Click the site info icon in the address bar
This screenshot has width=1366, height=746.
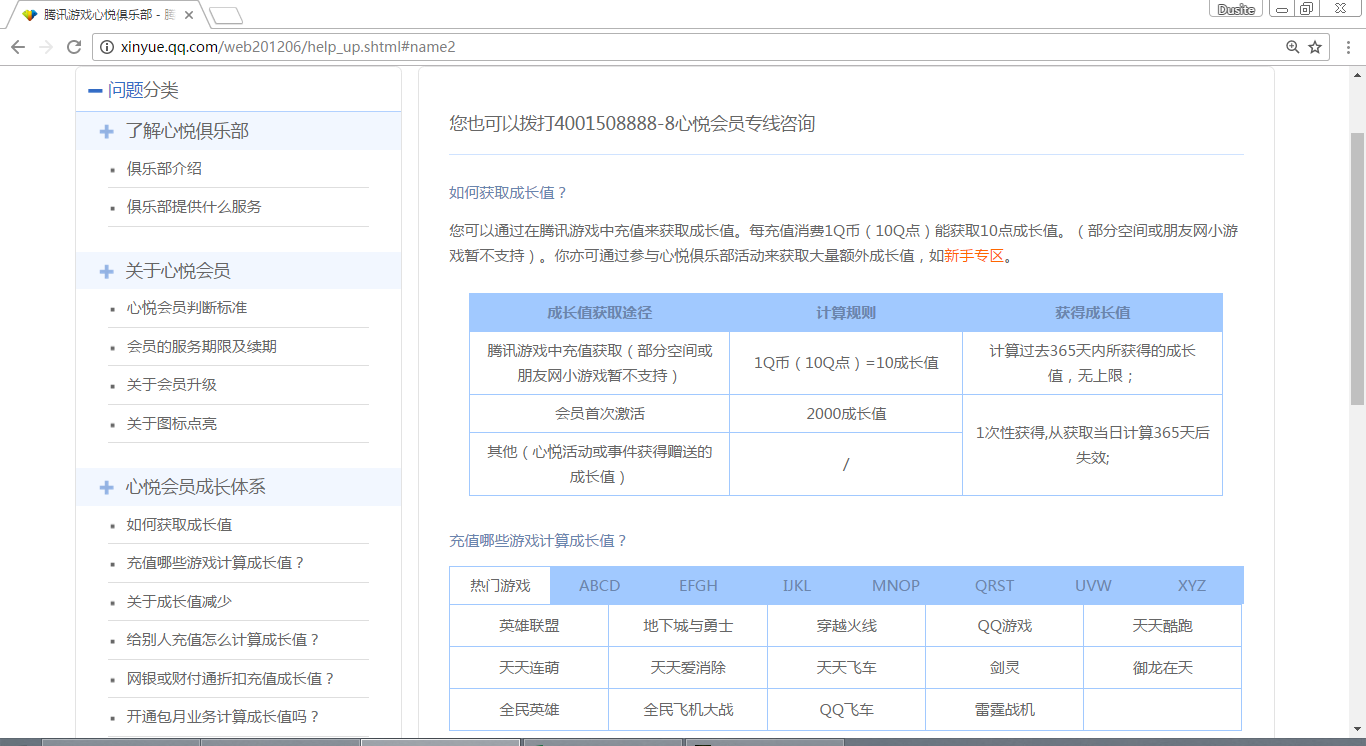(108, 47)
